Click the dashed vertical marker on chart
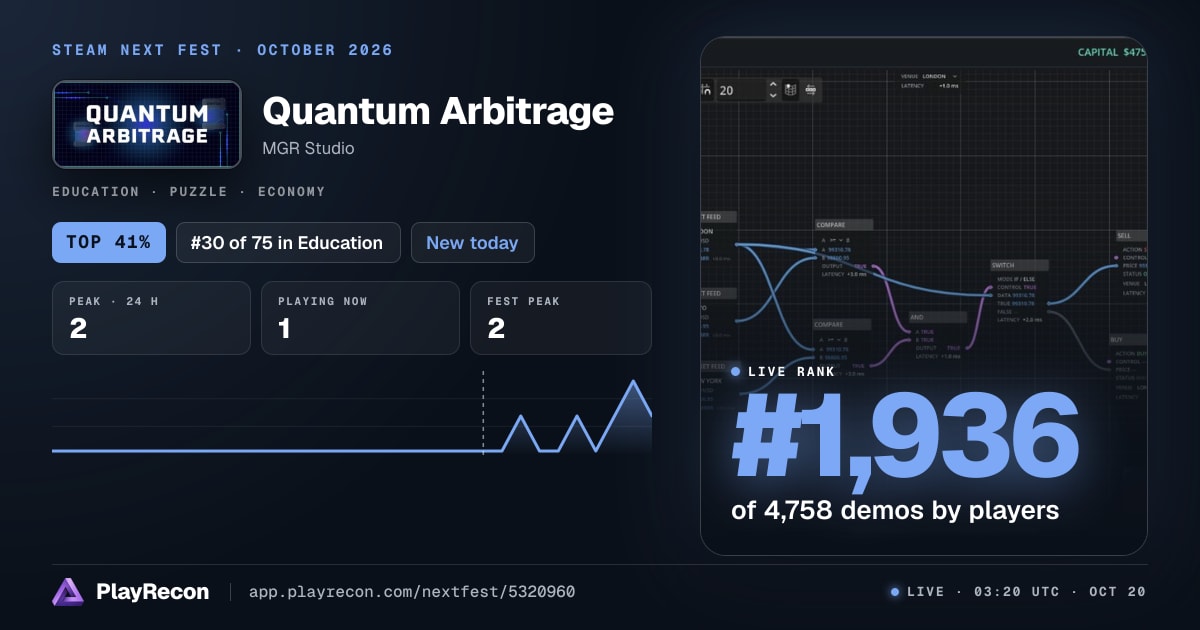 pyautogui.click(x=483, y=412)
